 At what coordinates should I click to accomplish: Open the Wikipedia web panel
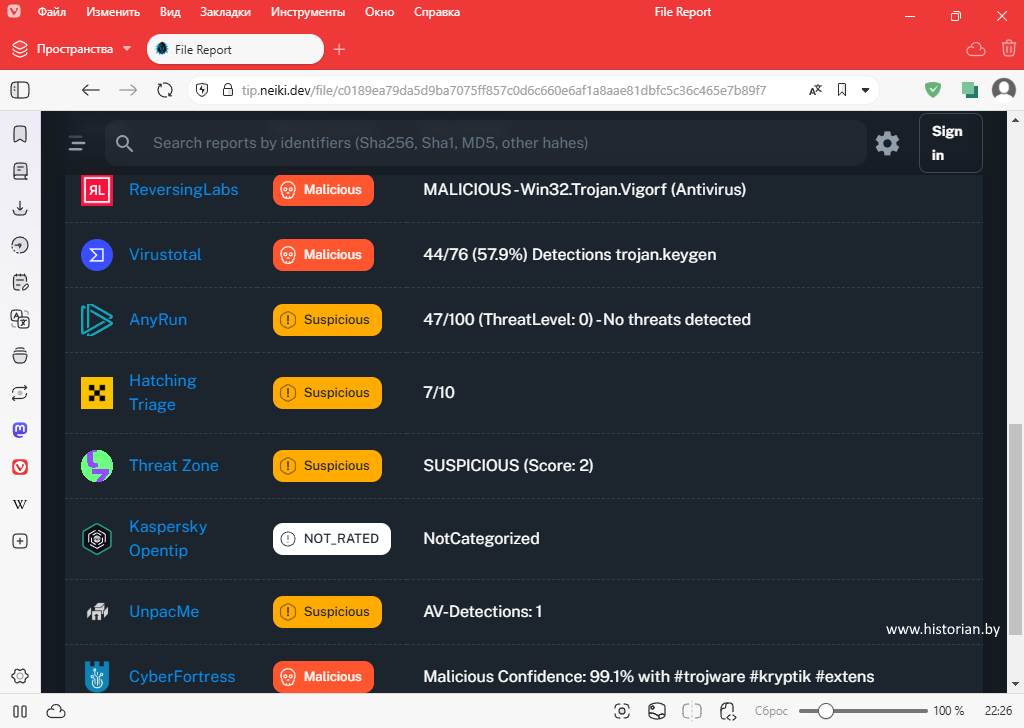pyautogui.click(x=20, y=504)
